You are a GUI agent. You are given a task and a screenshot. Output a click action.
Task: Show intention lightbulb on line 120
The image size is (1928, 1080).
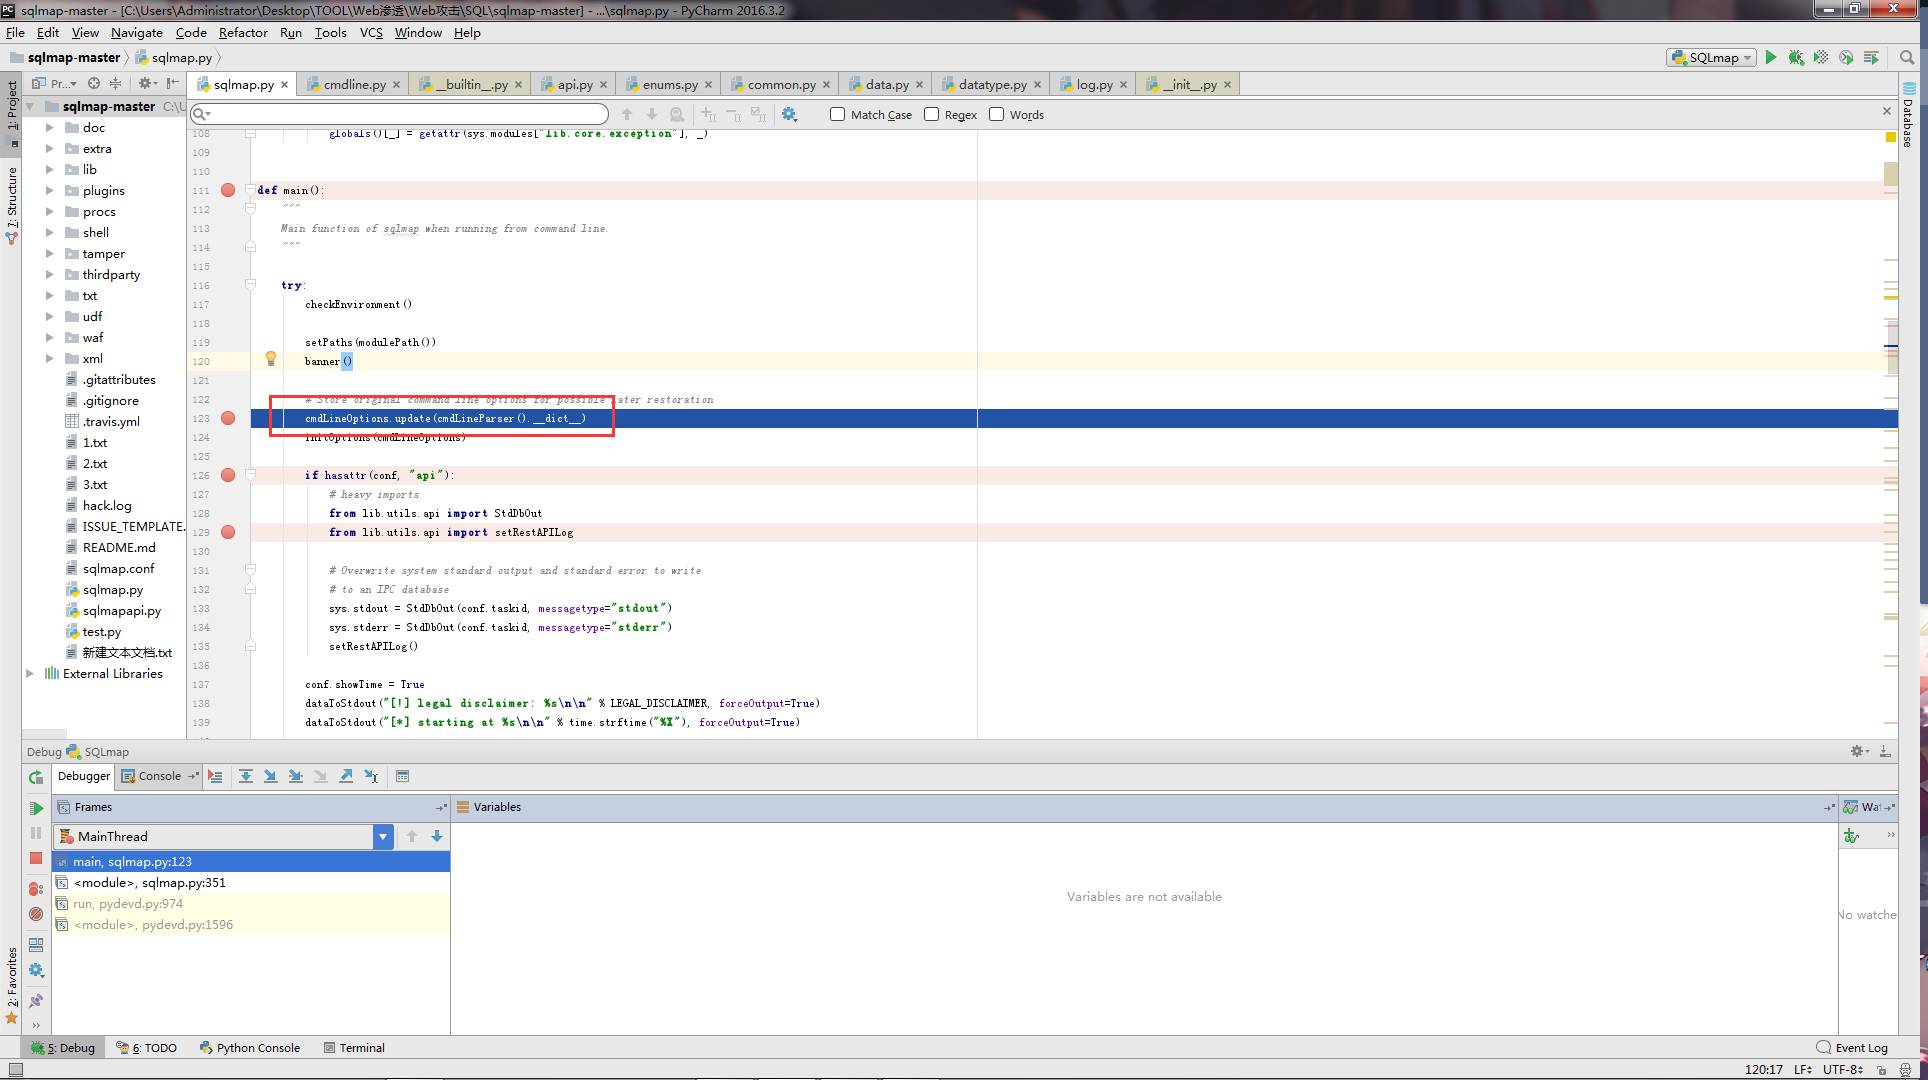(x=270, y=359)
